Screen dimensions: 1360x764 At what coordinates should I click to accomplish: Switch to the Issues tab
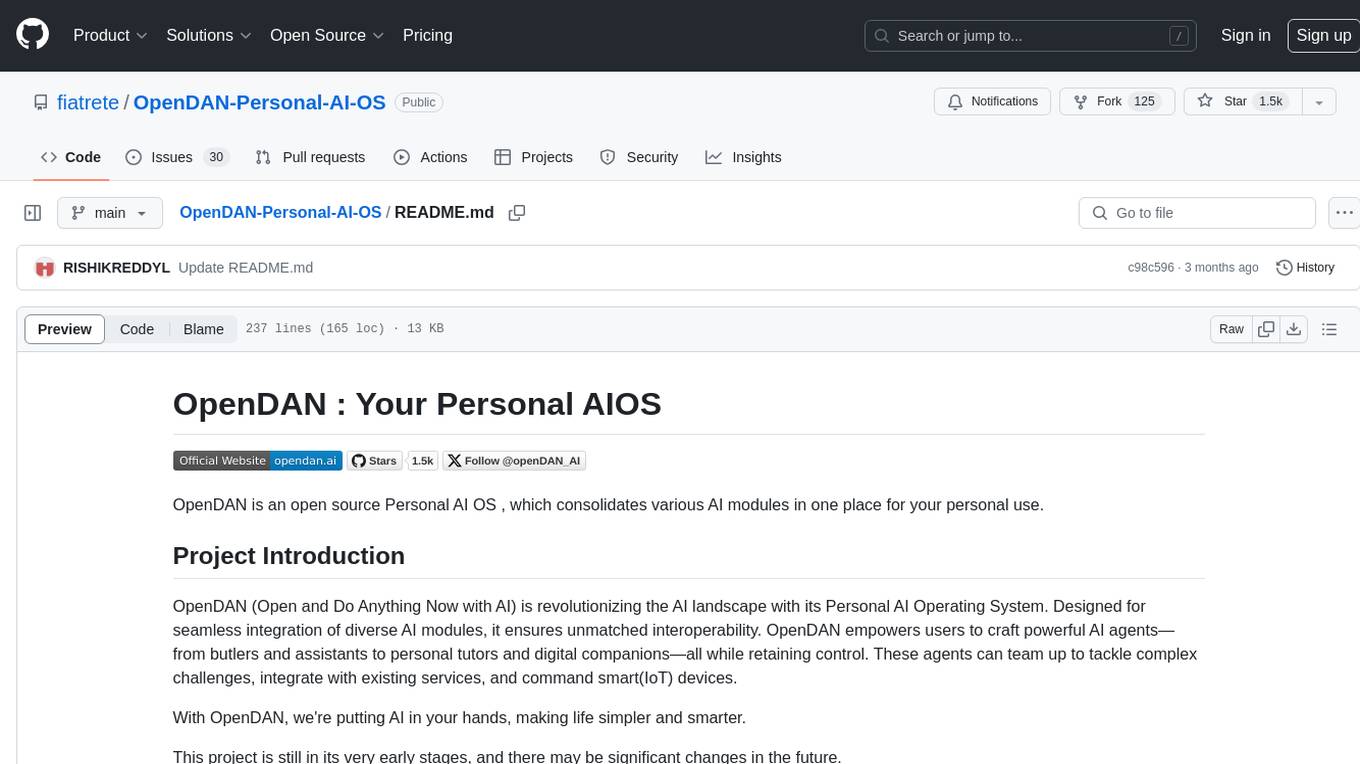[177, 157]
